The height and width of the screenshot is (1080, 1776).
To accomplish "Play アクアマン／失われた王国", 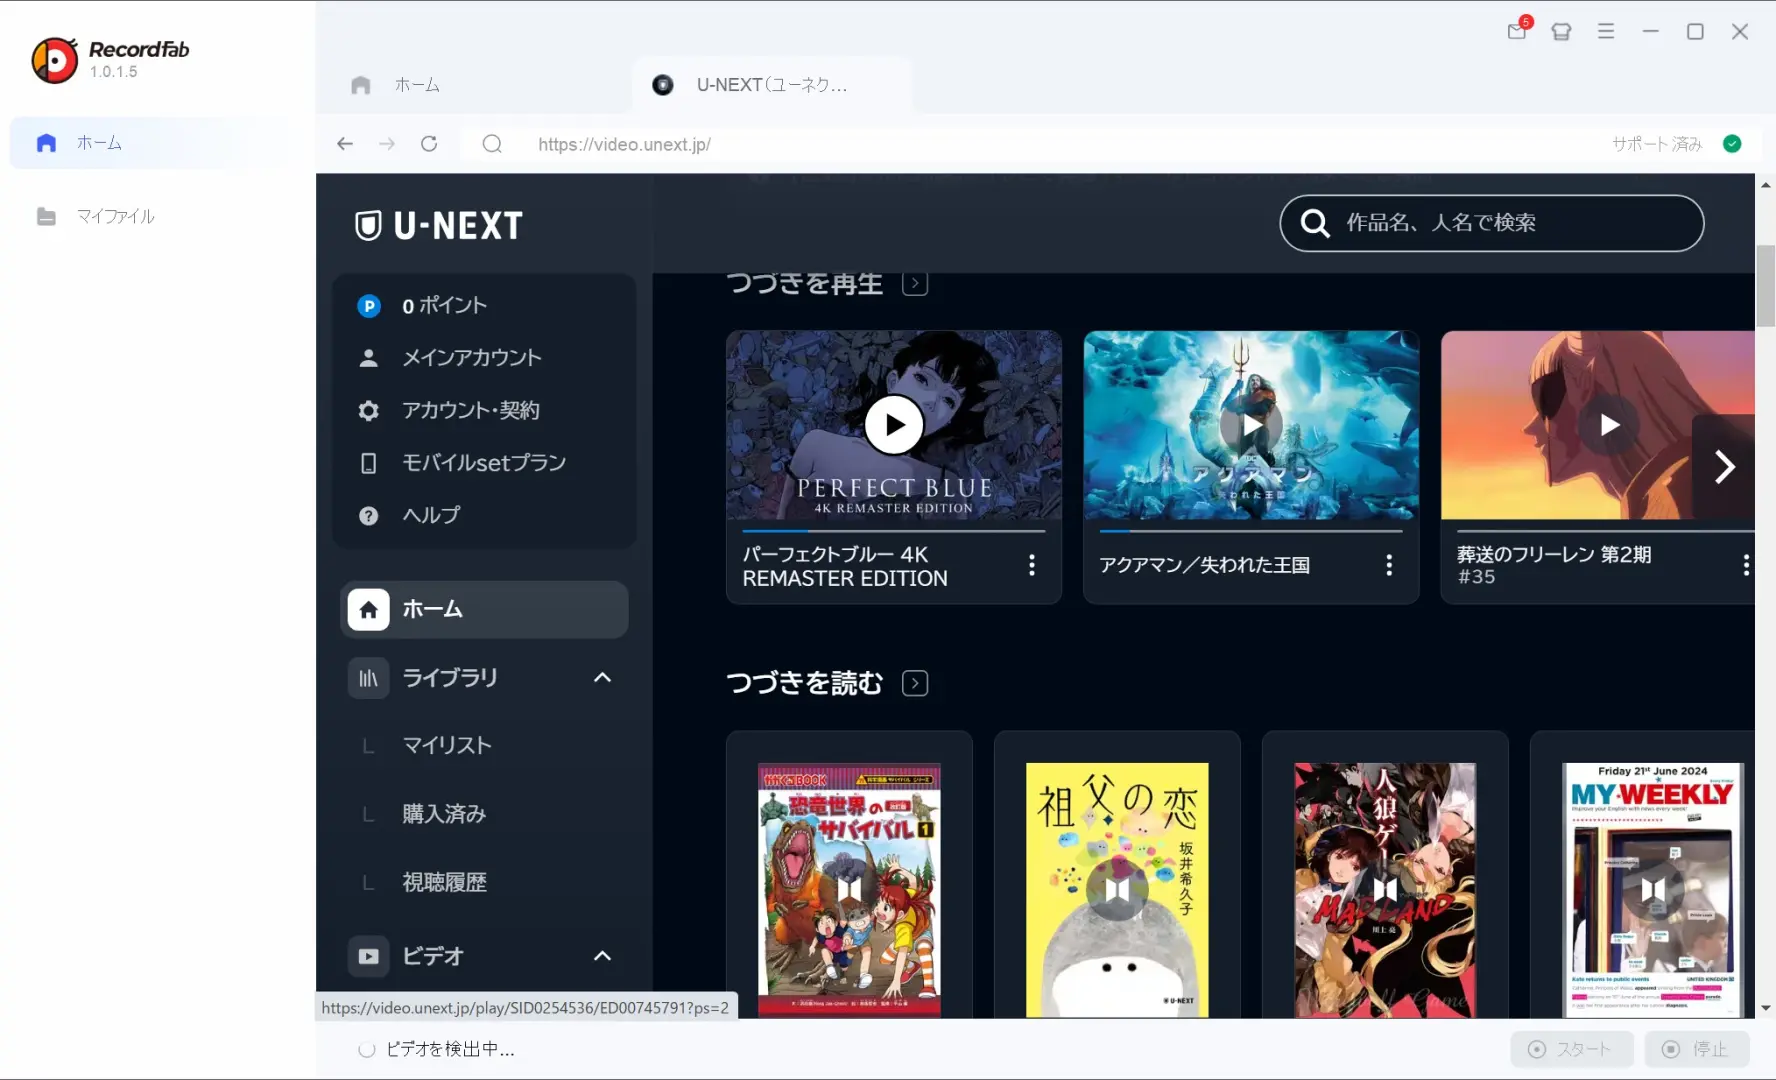I will (1251, 425).
